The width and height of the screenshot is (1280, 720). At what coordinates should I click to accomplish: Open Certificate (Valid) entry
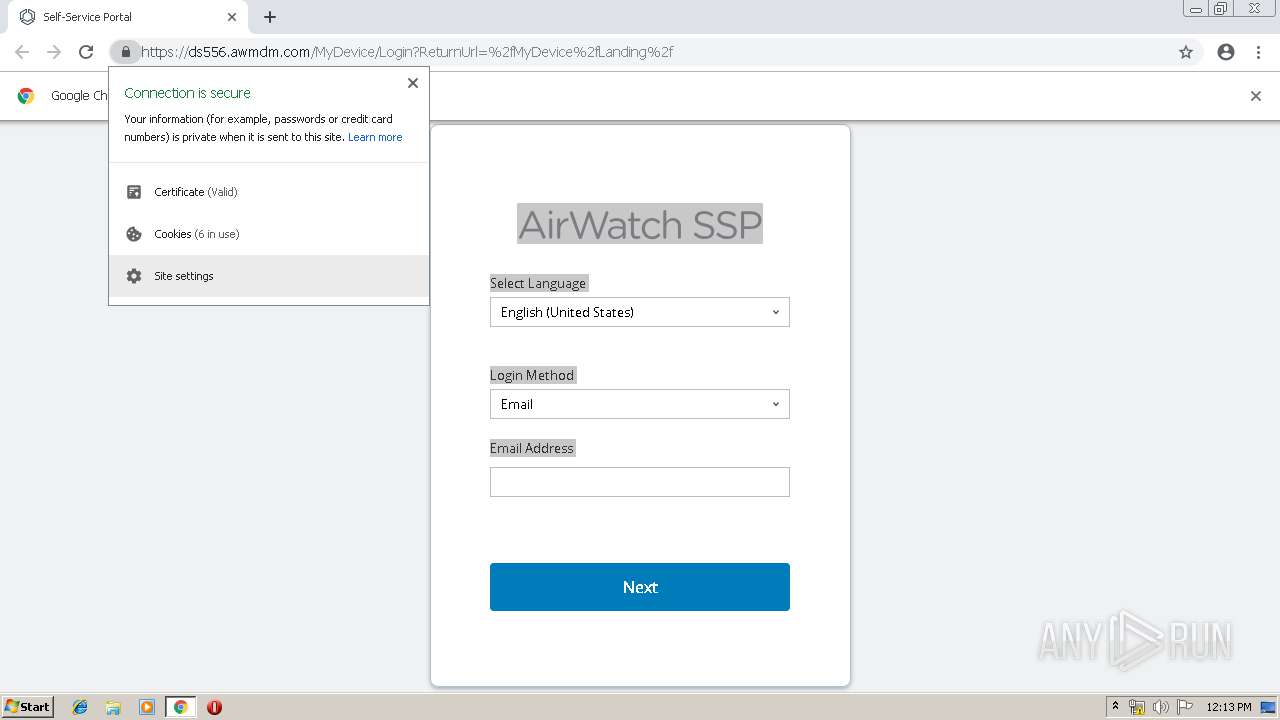(x=269, y=192)
